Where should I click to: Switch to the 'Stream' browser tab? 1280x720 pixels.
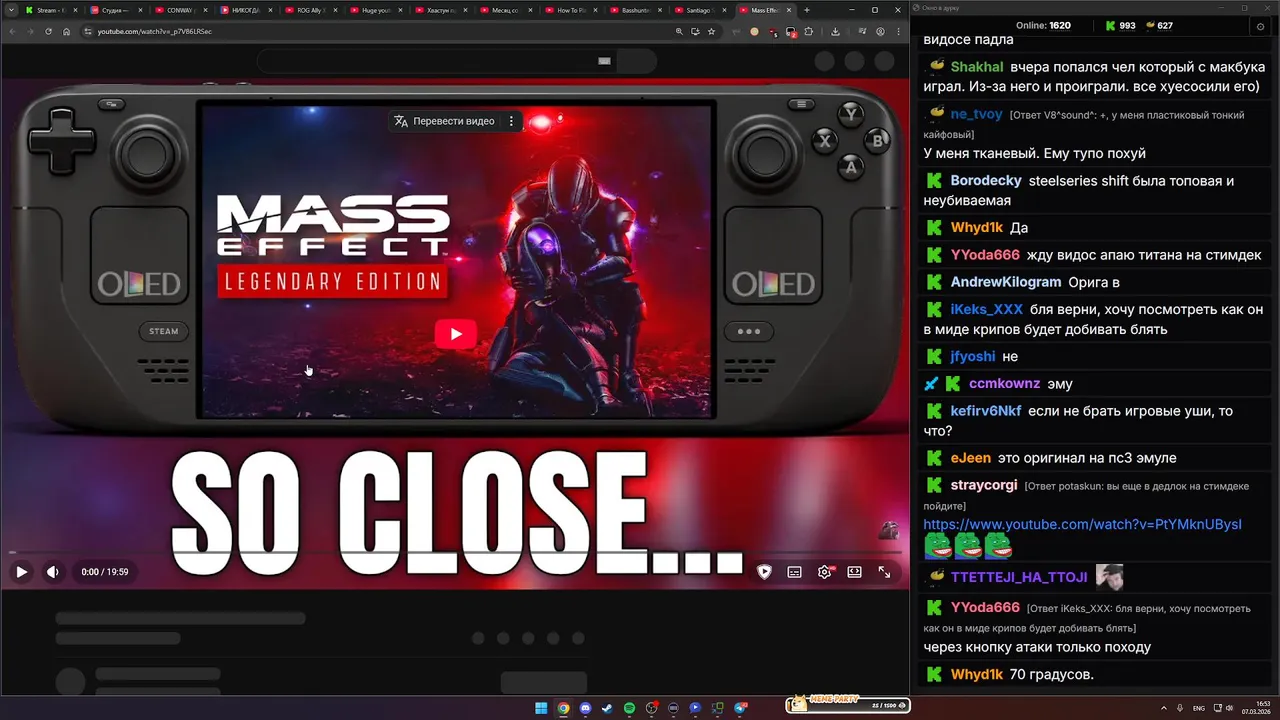pos(49,10)
